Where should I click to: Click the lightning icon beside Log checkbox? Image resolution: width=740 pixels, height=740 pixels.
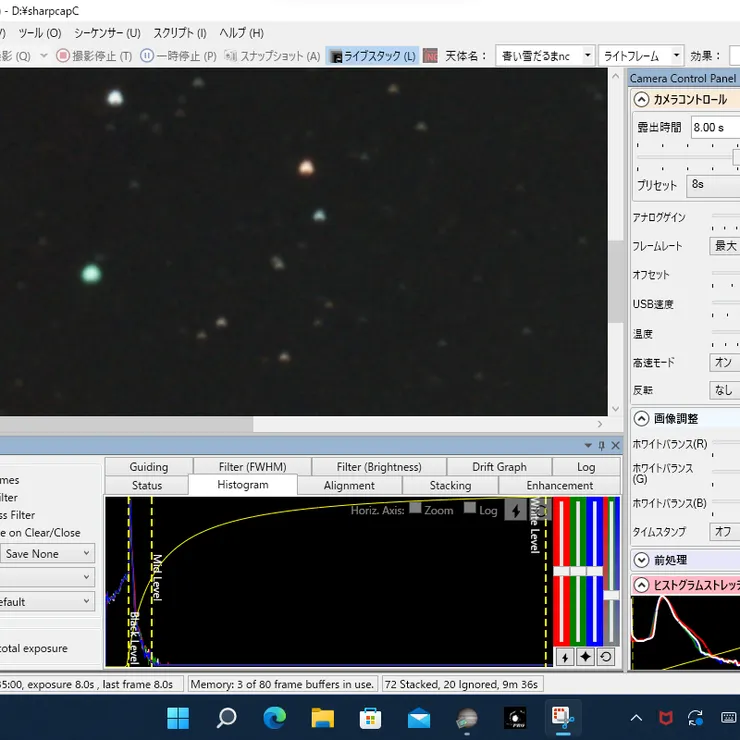tap(516, 511)
